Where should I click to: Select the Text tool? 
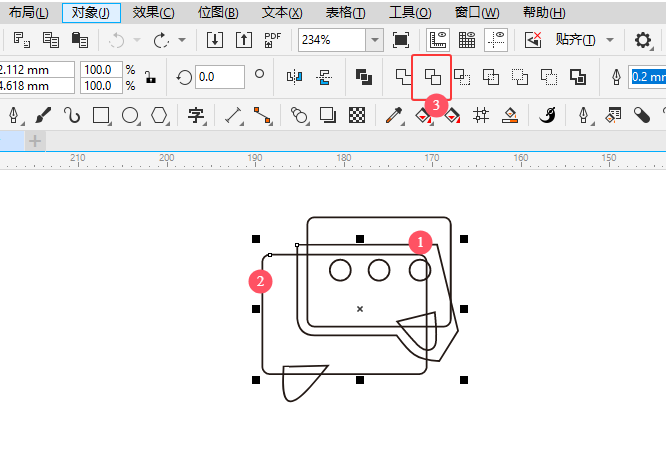tap(196, 115)
